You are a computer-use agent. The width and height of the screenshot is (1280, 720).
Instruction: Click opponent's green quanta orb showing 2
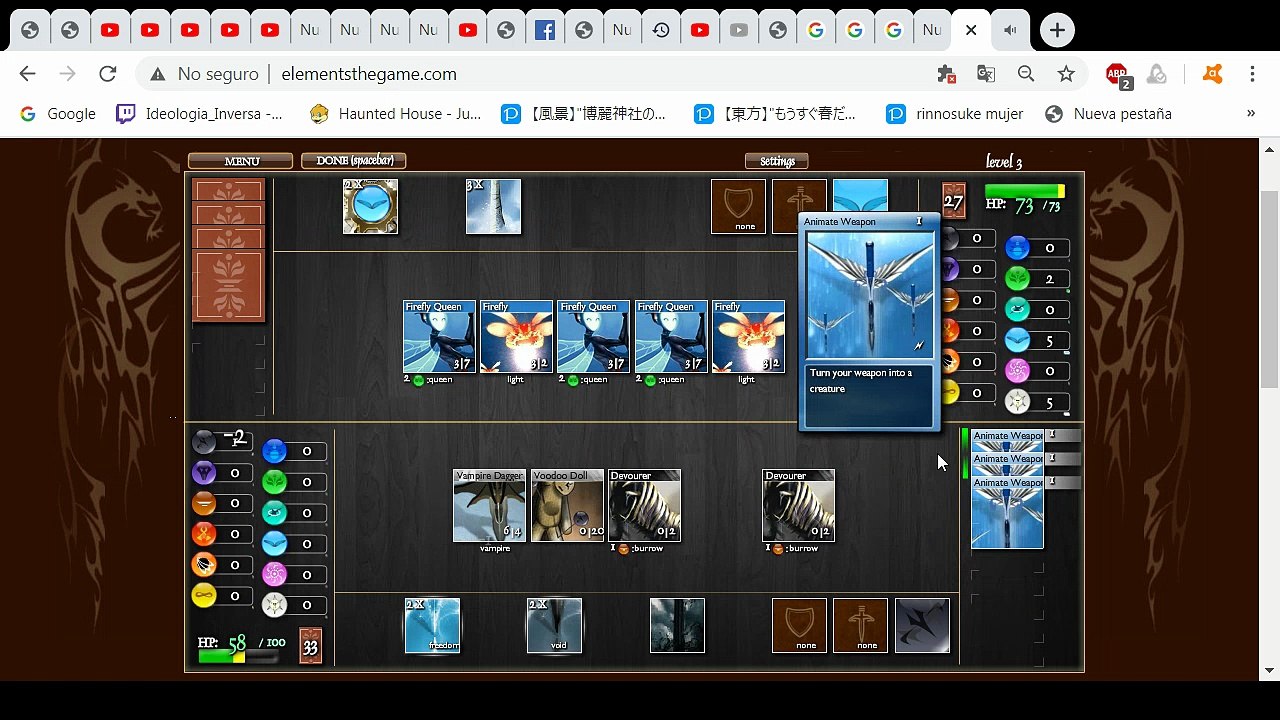(x=1017, y=279)
